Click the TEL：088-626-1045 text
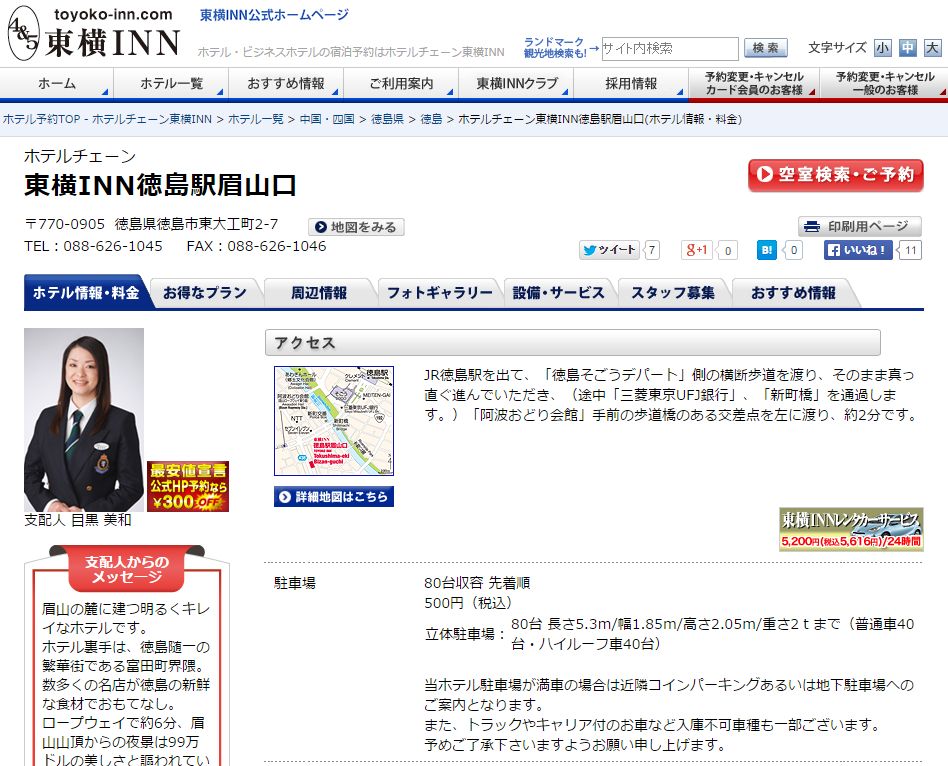 pos(93,246)
